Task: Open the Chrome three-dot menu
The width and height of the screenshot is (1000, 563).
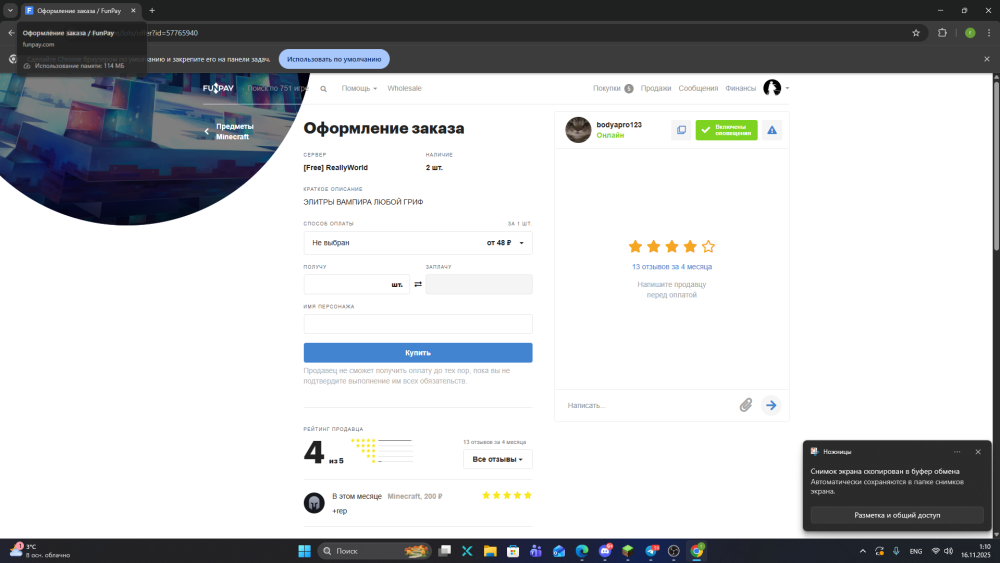Action: [989, 33]
